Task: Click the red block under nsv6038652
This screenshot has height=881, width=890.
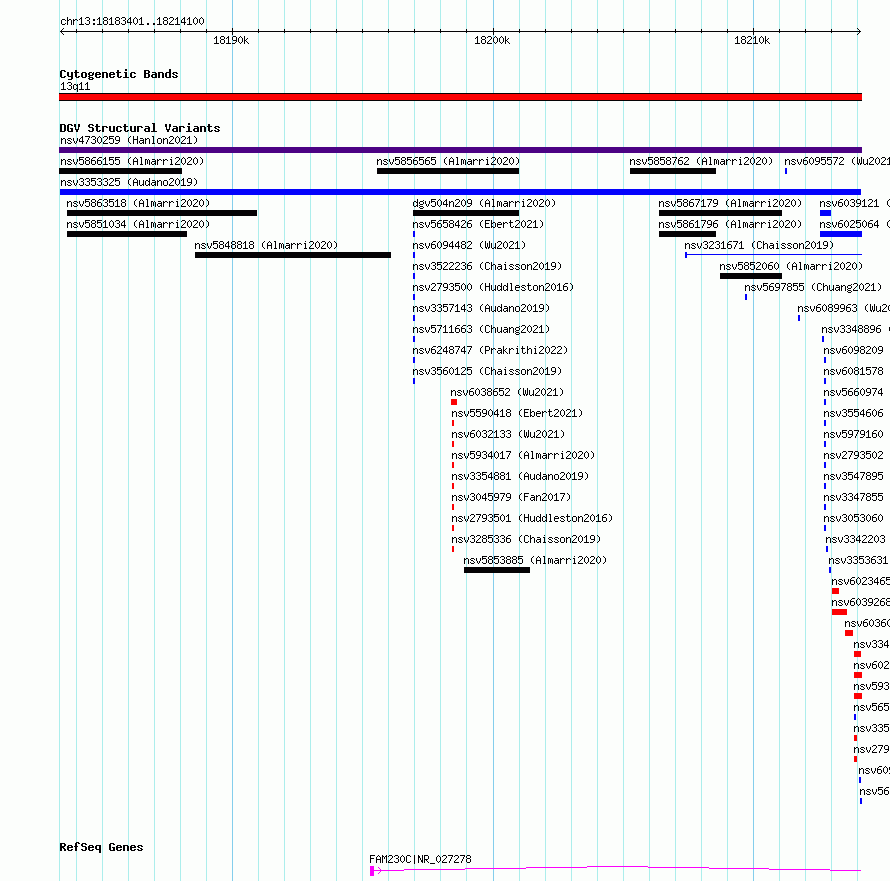Action: point(454,402)
